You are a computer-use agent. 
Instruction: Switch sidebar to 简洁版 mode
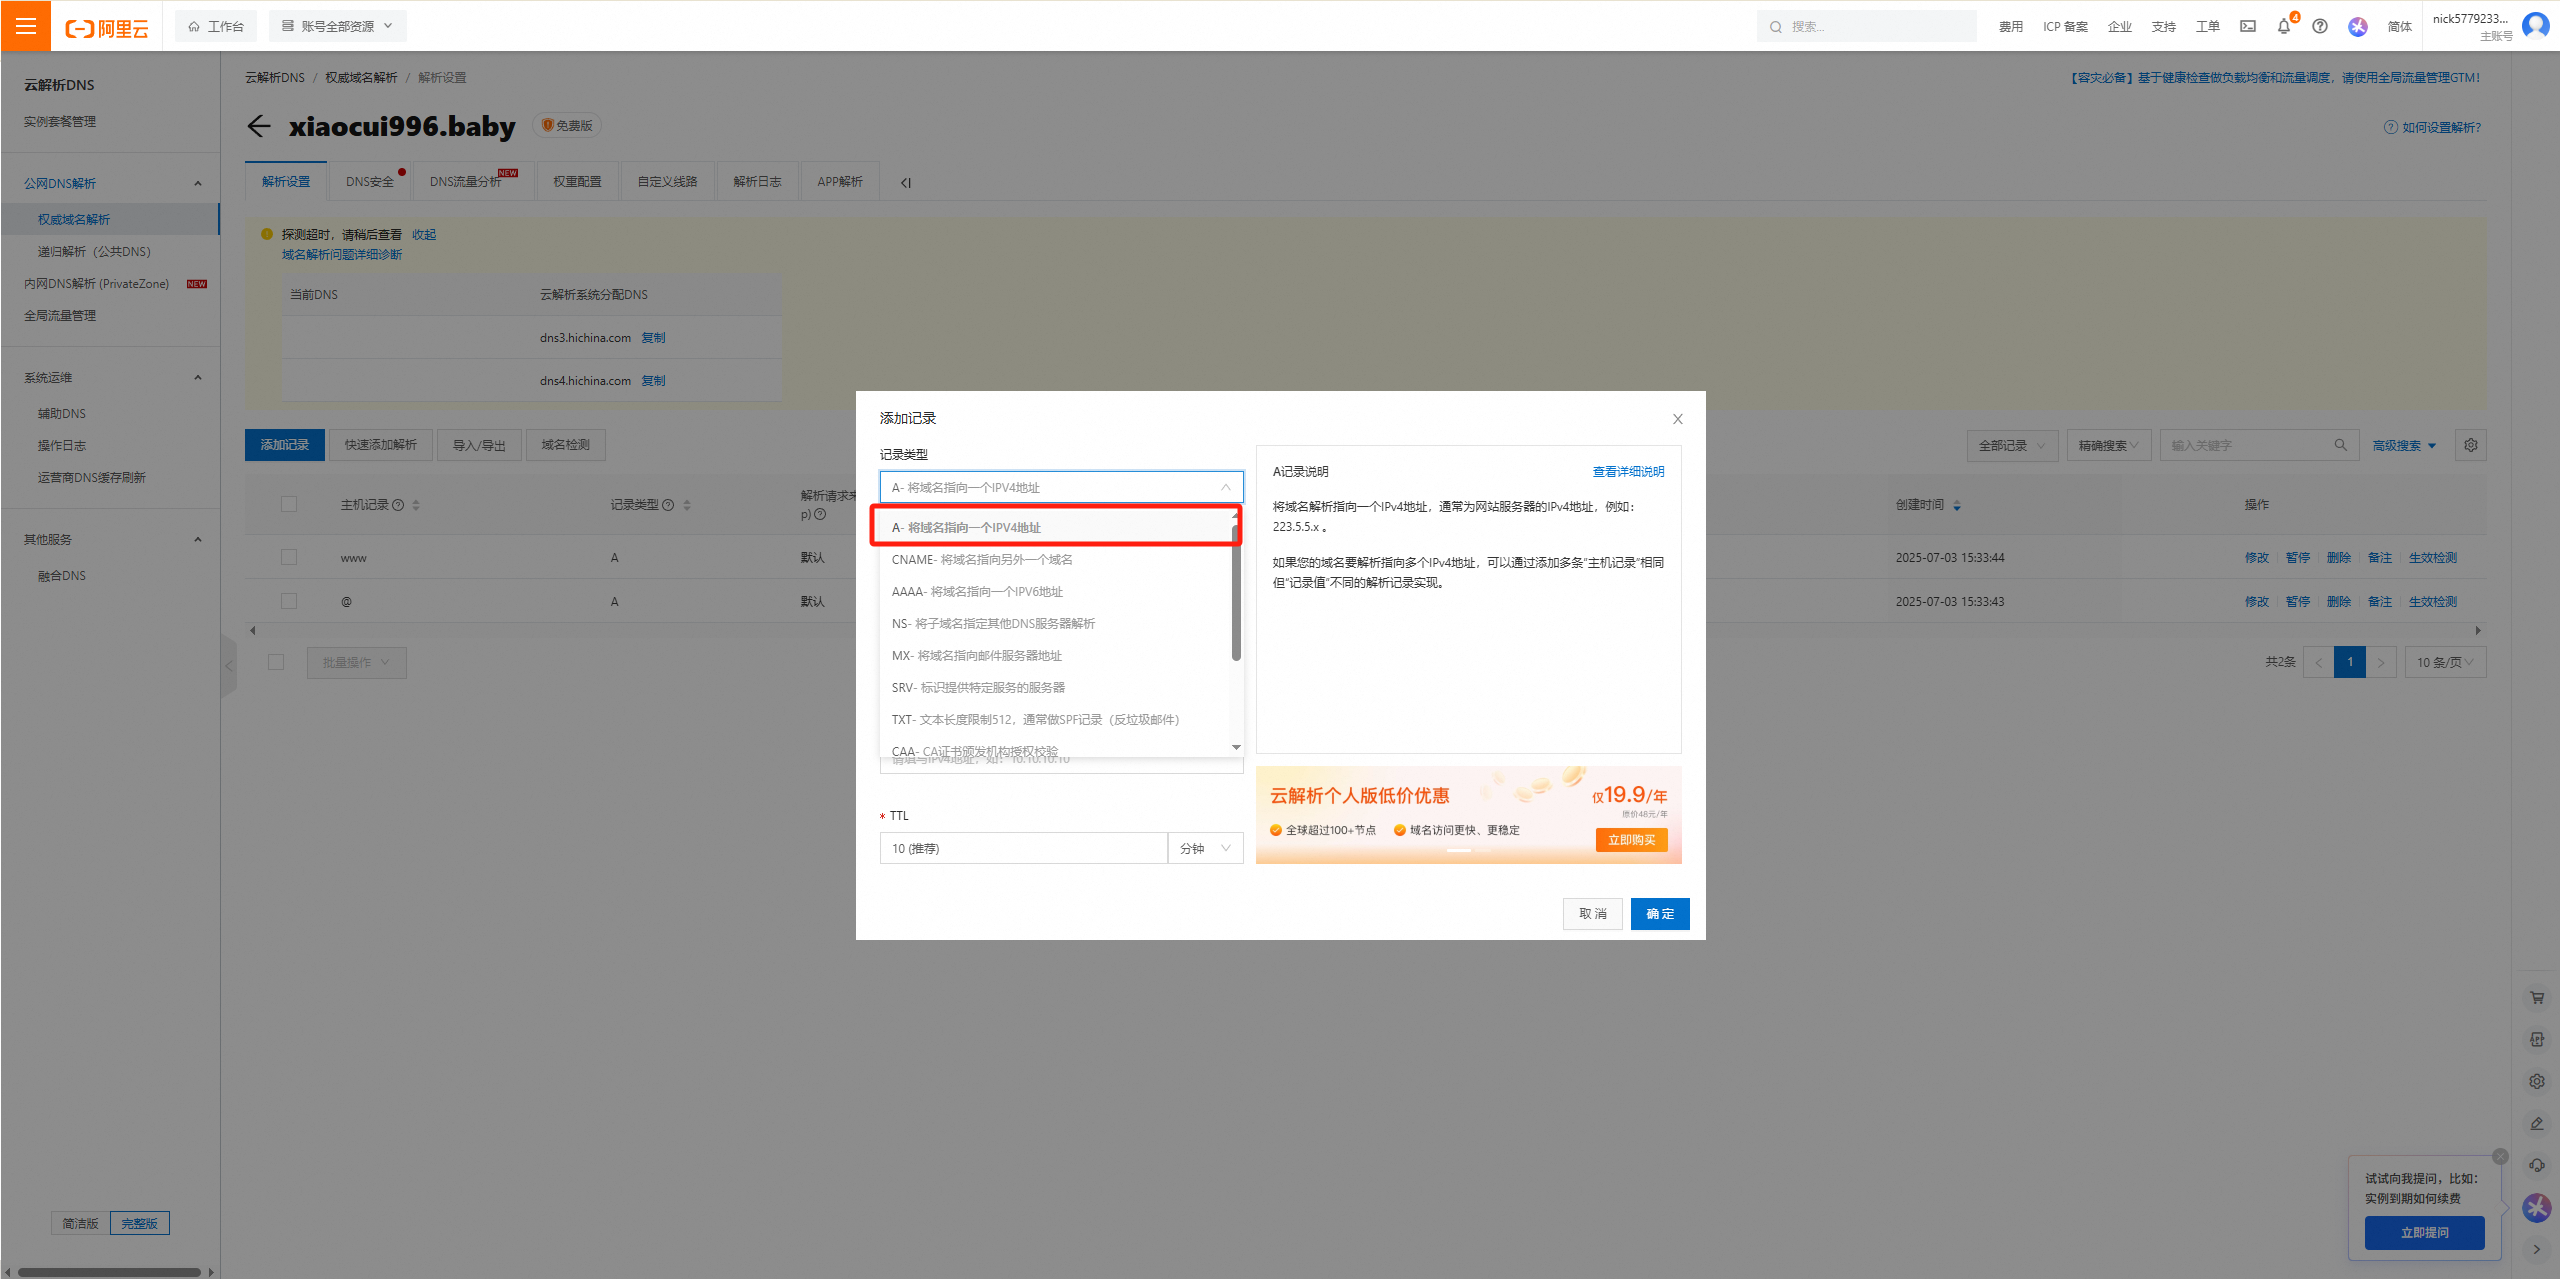79,1222
